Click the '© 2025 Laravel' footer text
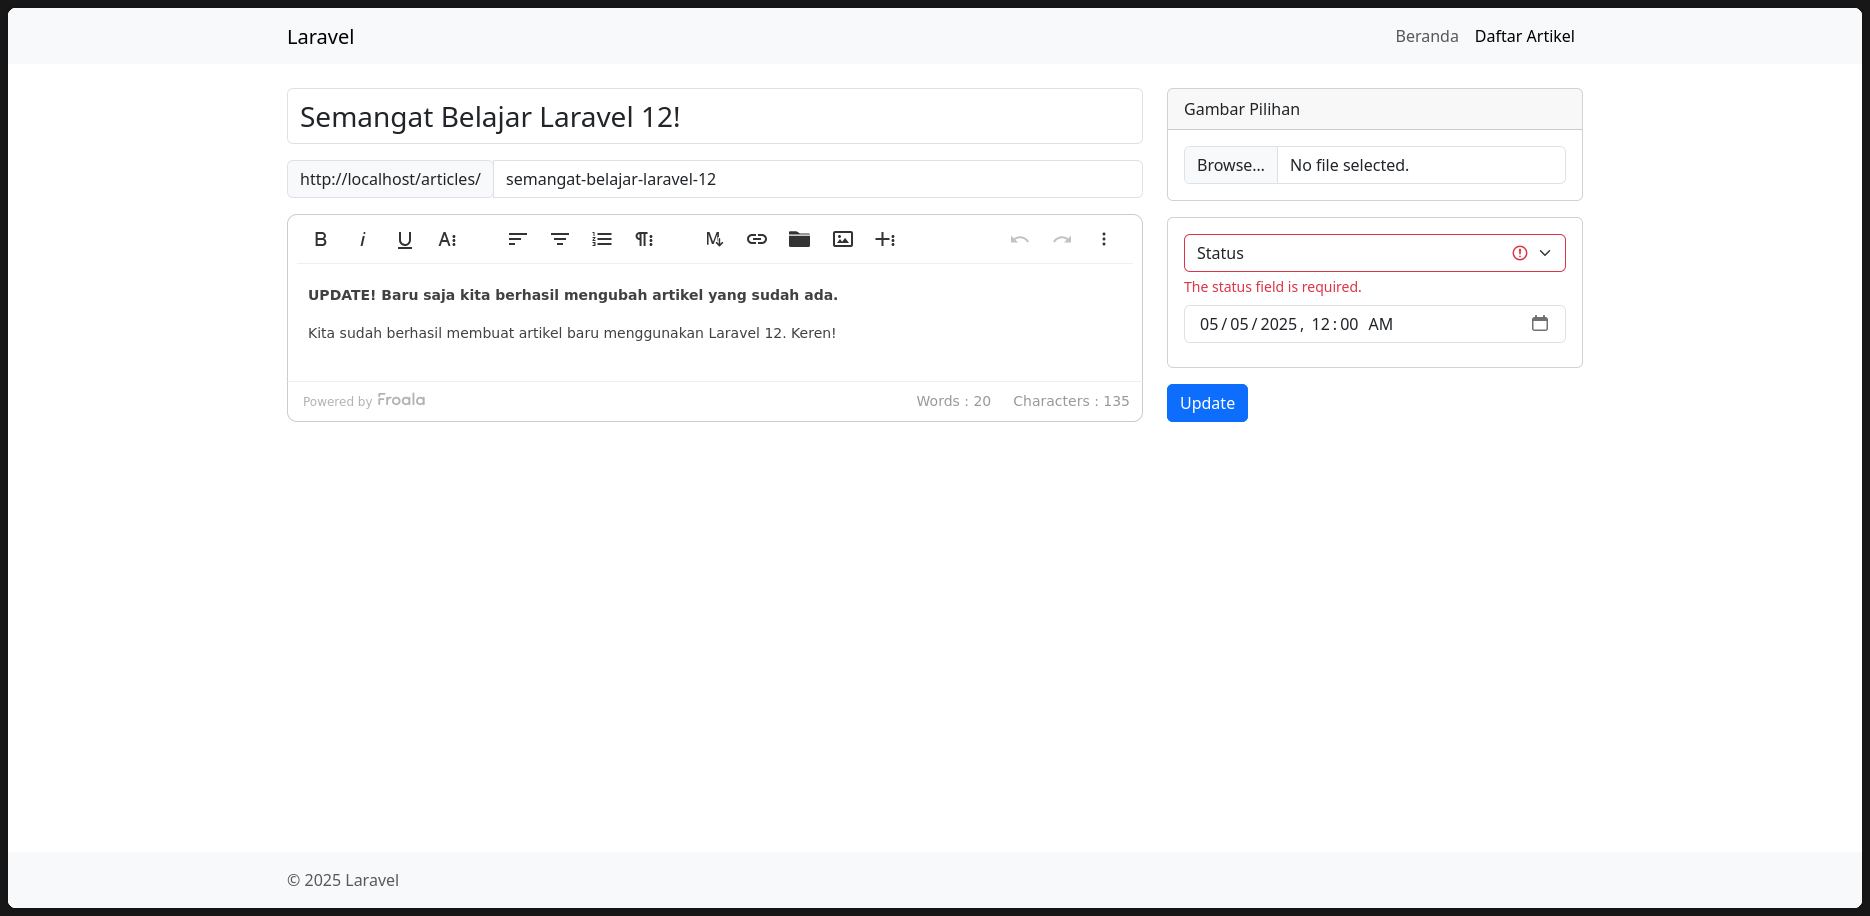1870x916 pixels. (x=343, y=880)
